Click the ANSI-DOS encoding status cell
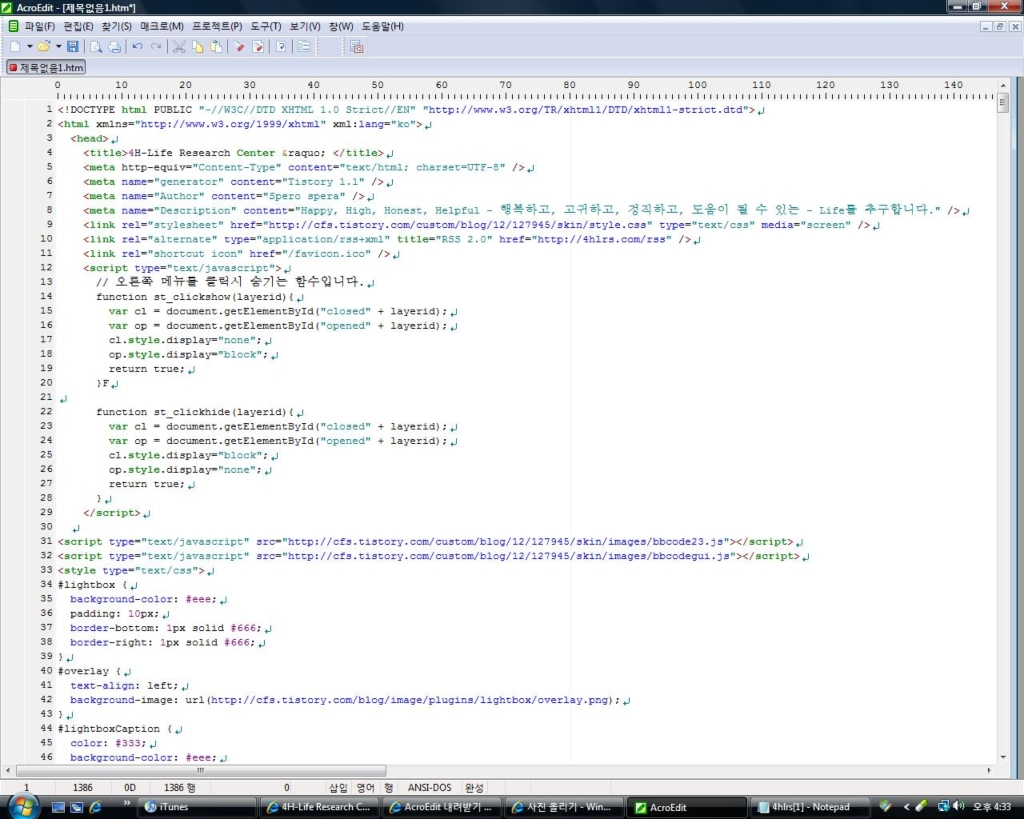Viewport: 1024px width, 819px height. pyautogui.click(x=429, y=788)
